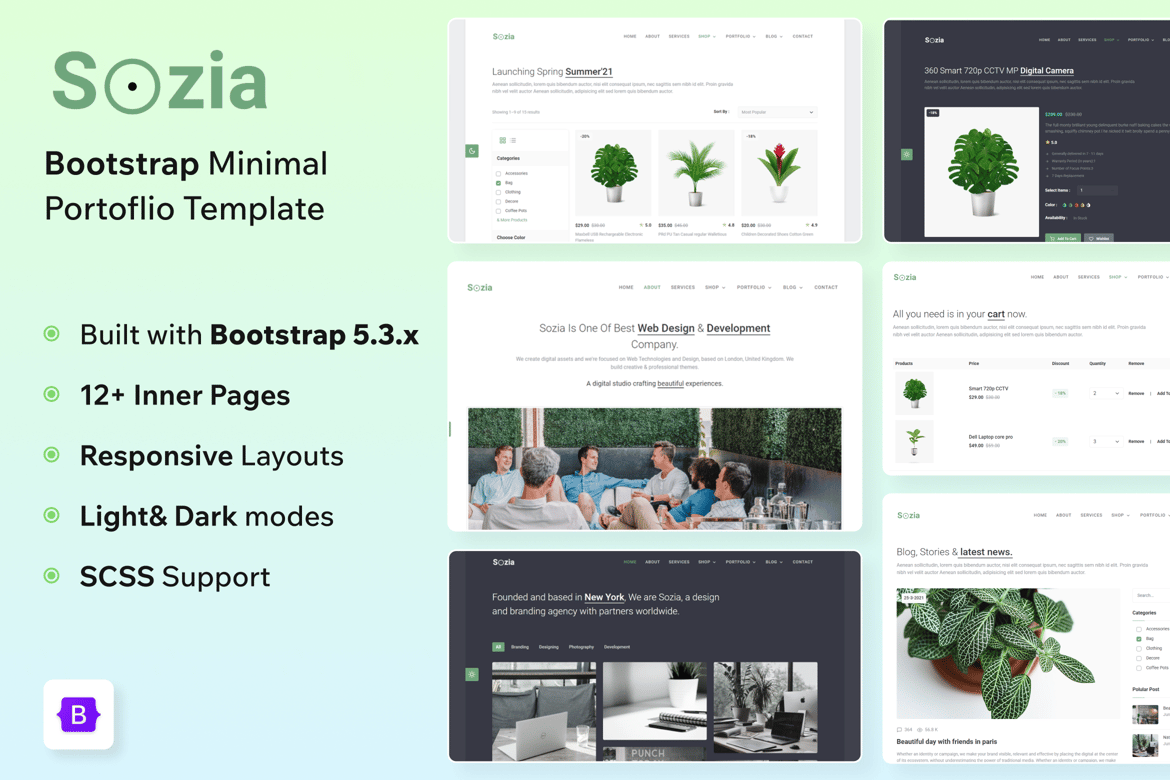The image size is (1170, 780).
Task: Click star rating beside 4.8 on shop product
Action: click(725, 225)
